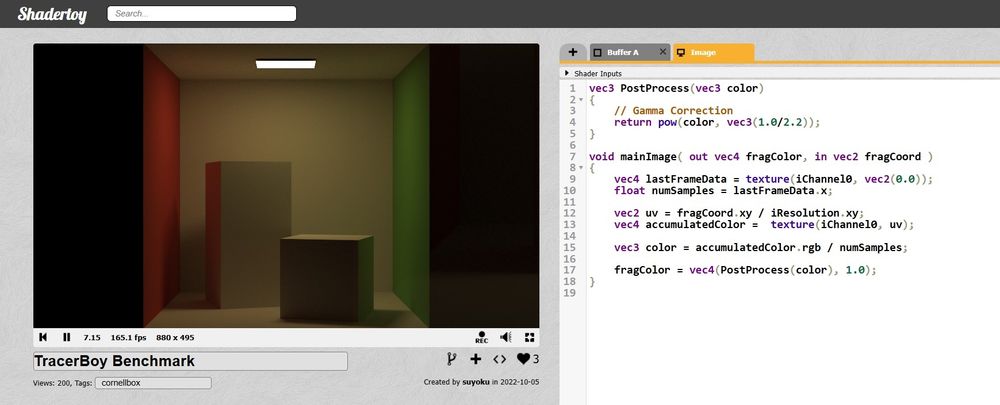Click the vec3 color division line
This screenshot has width=1000, height=405.
pos(760,248)
